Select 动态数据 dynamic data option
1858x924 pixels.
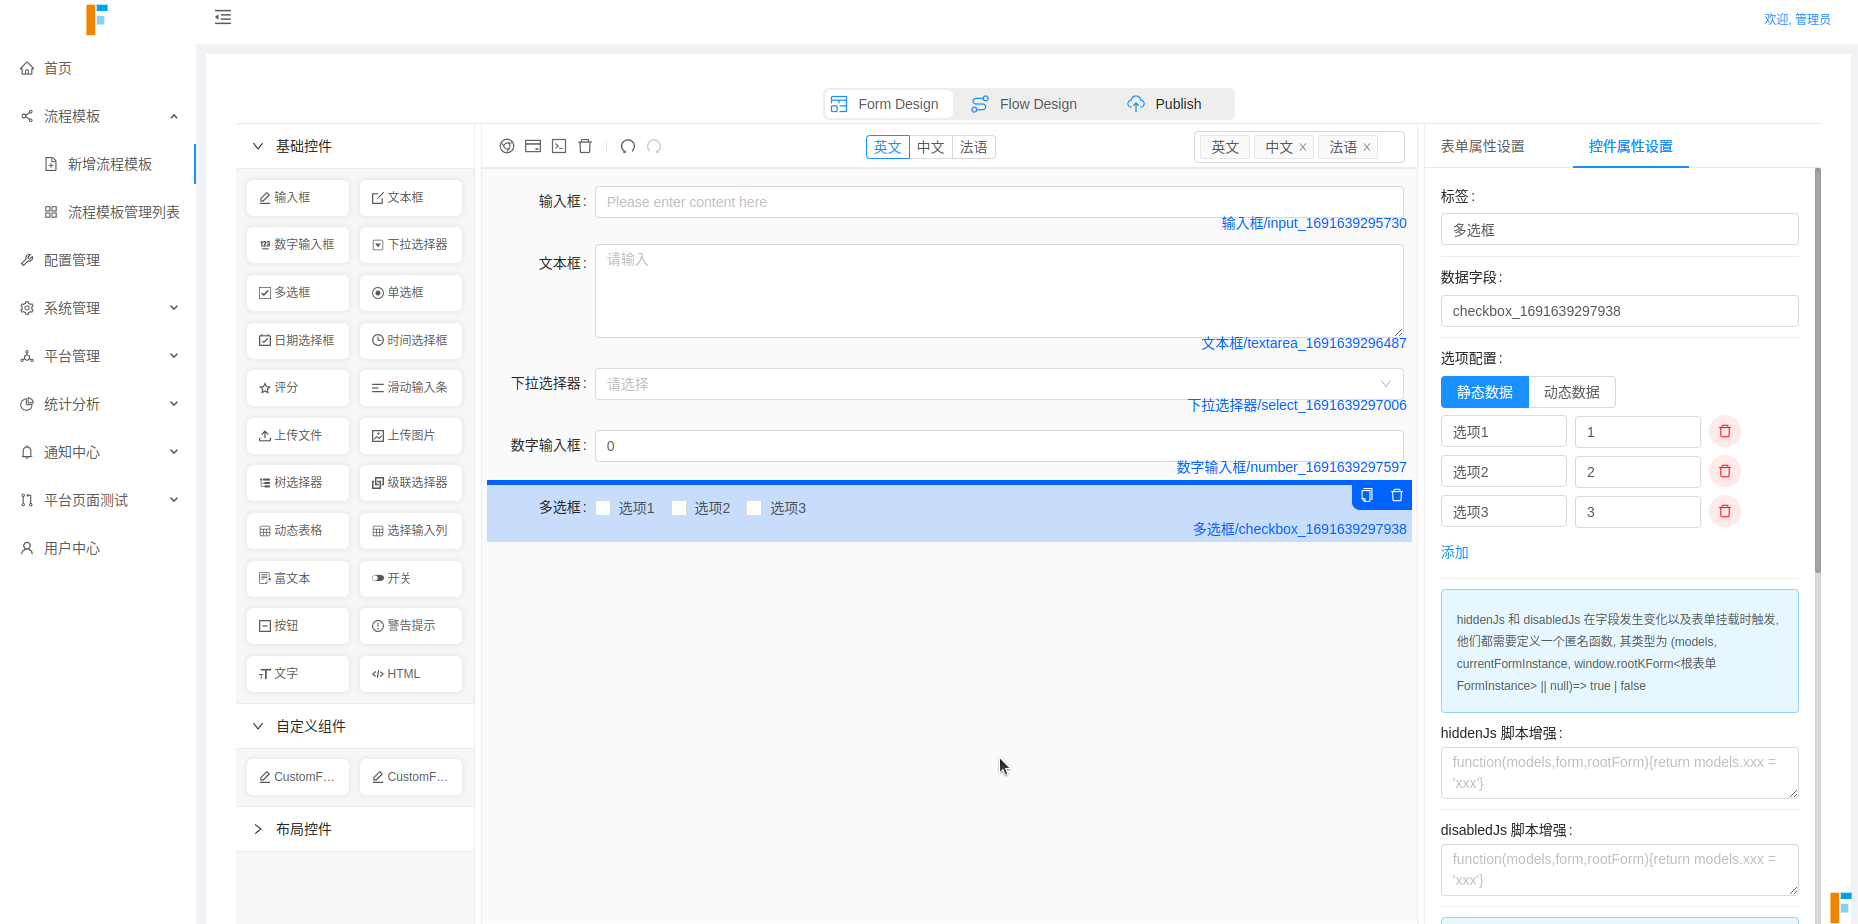click(x=1571, y=392)
